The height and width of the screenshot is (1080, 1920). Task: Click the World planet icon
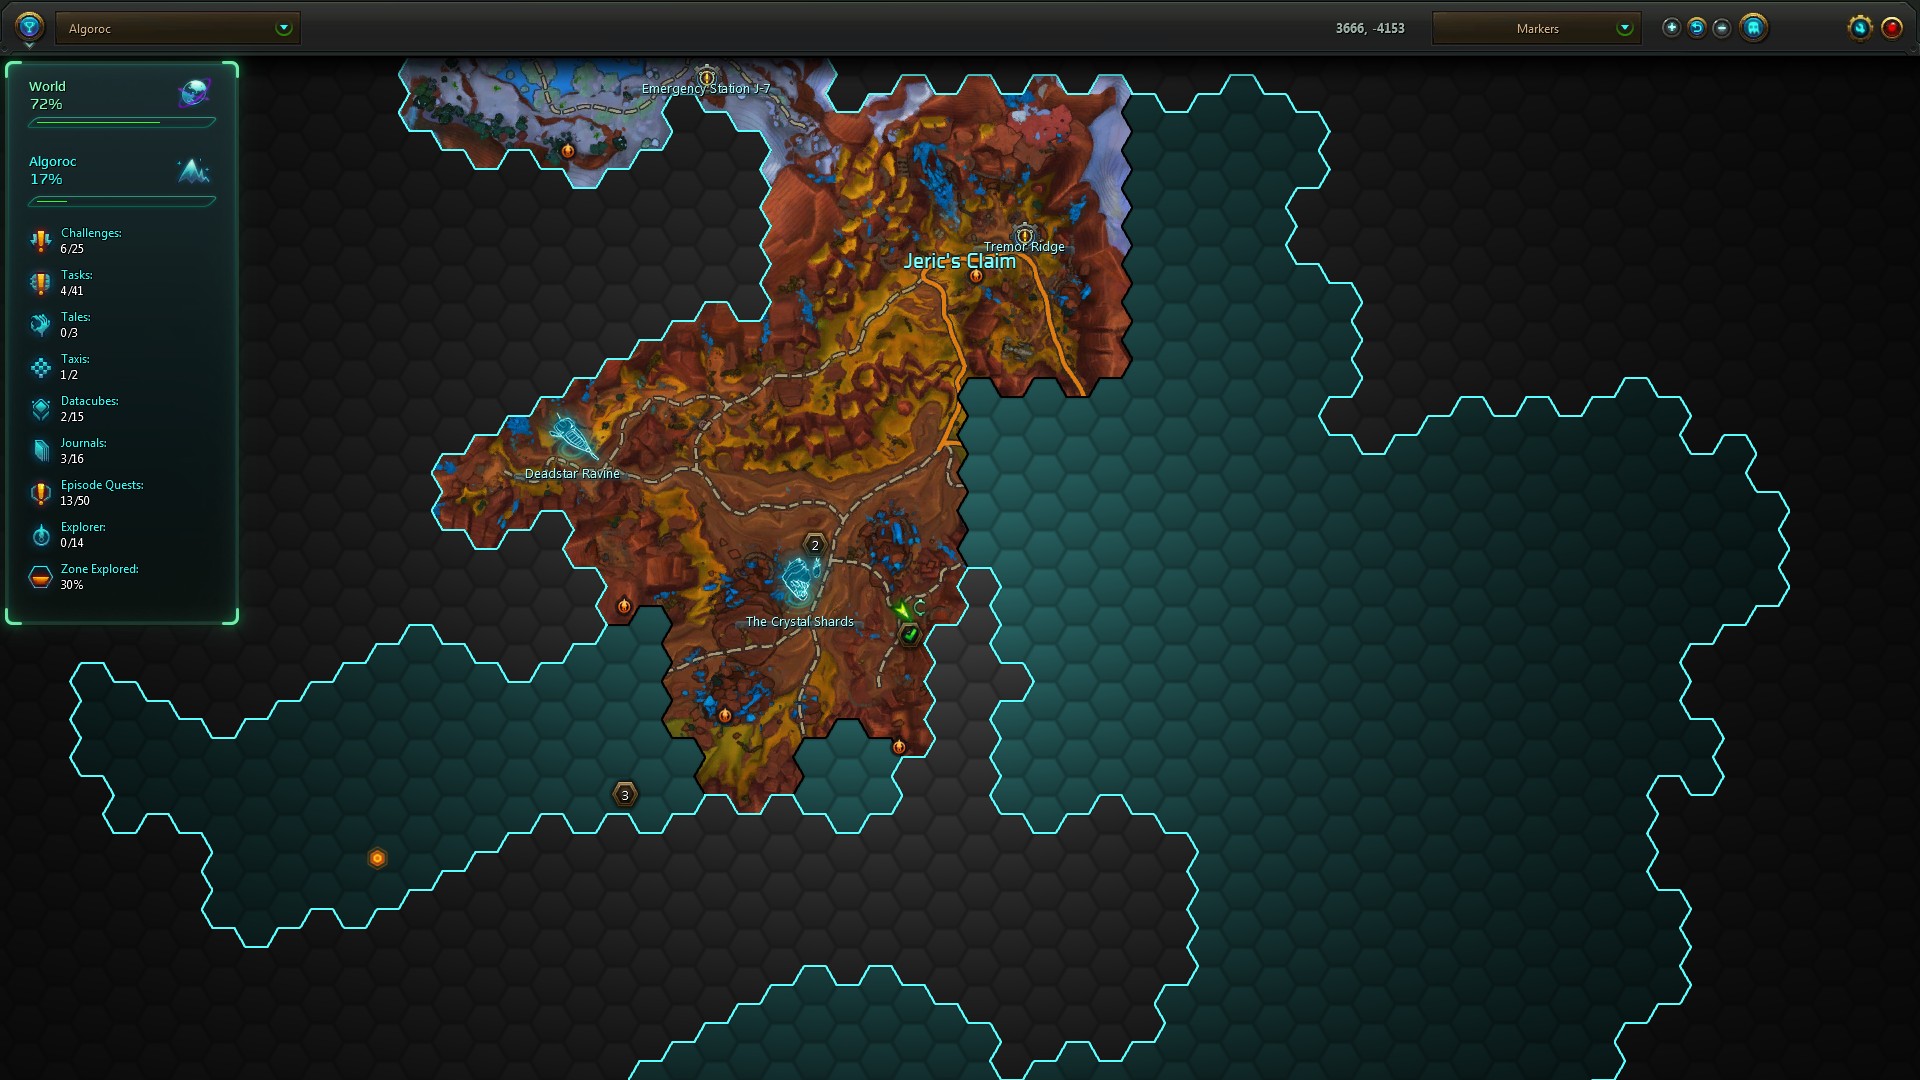[194, 93]
